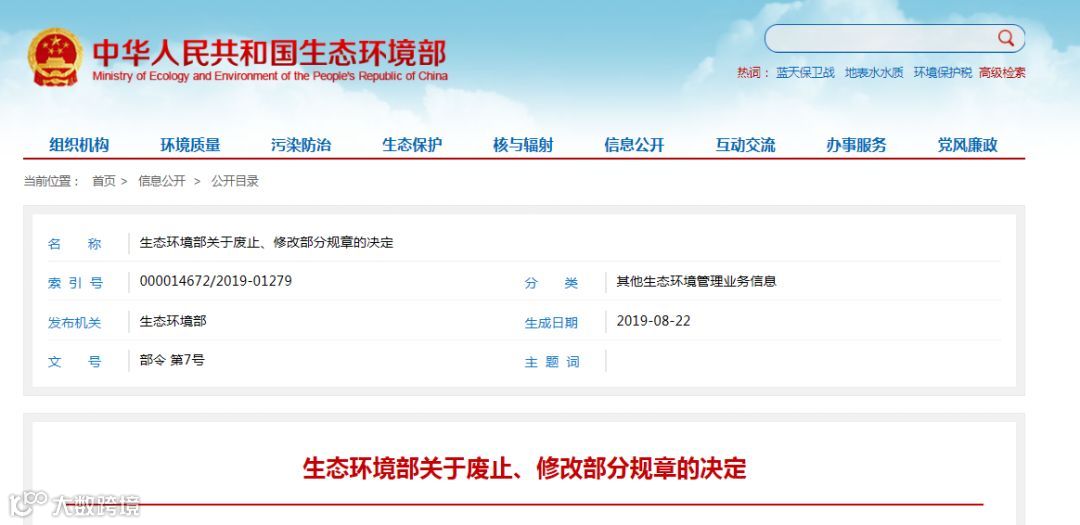Open the 组织机构 menu
Screen dimensions: 1080x525
(79, 145)
